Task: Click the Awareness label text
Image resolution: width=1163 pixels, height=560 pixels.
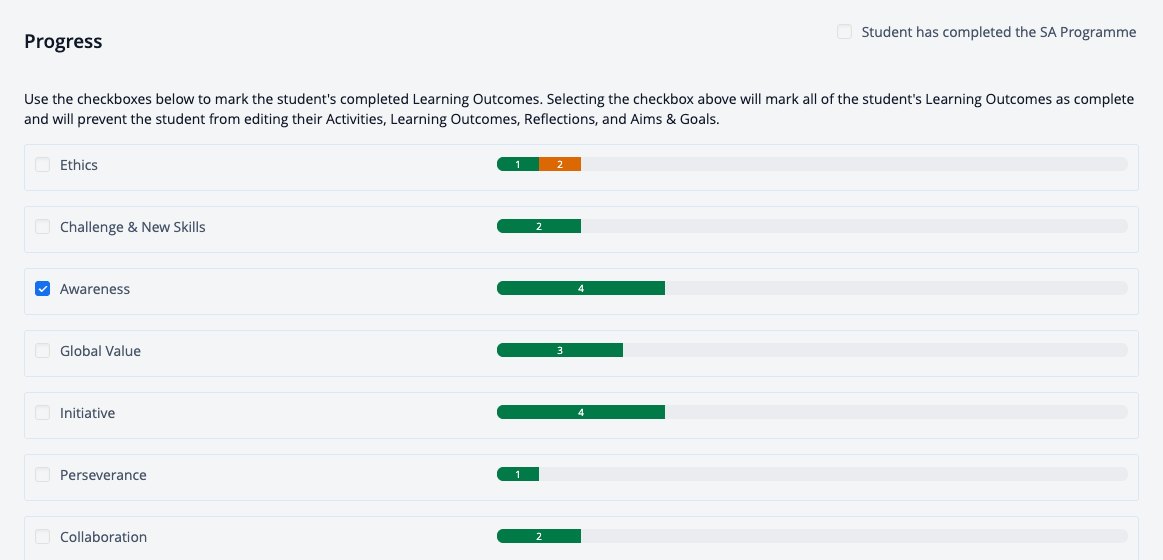Action: click(95, 289)
